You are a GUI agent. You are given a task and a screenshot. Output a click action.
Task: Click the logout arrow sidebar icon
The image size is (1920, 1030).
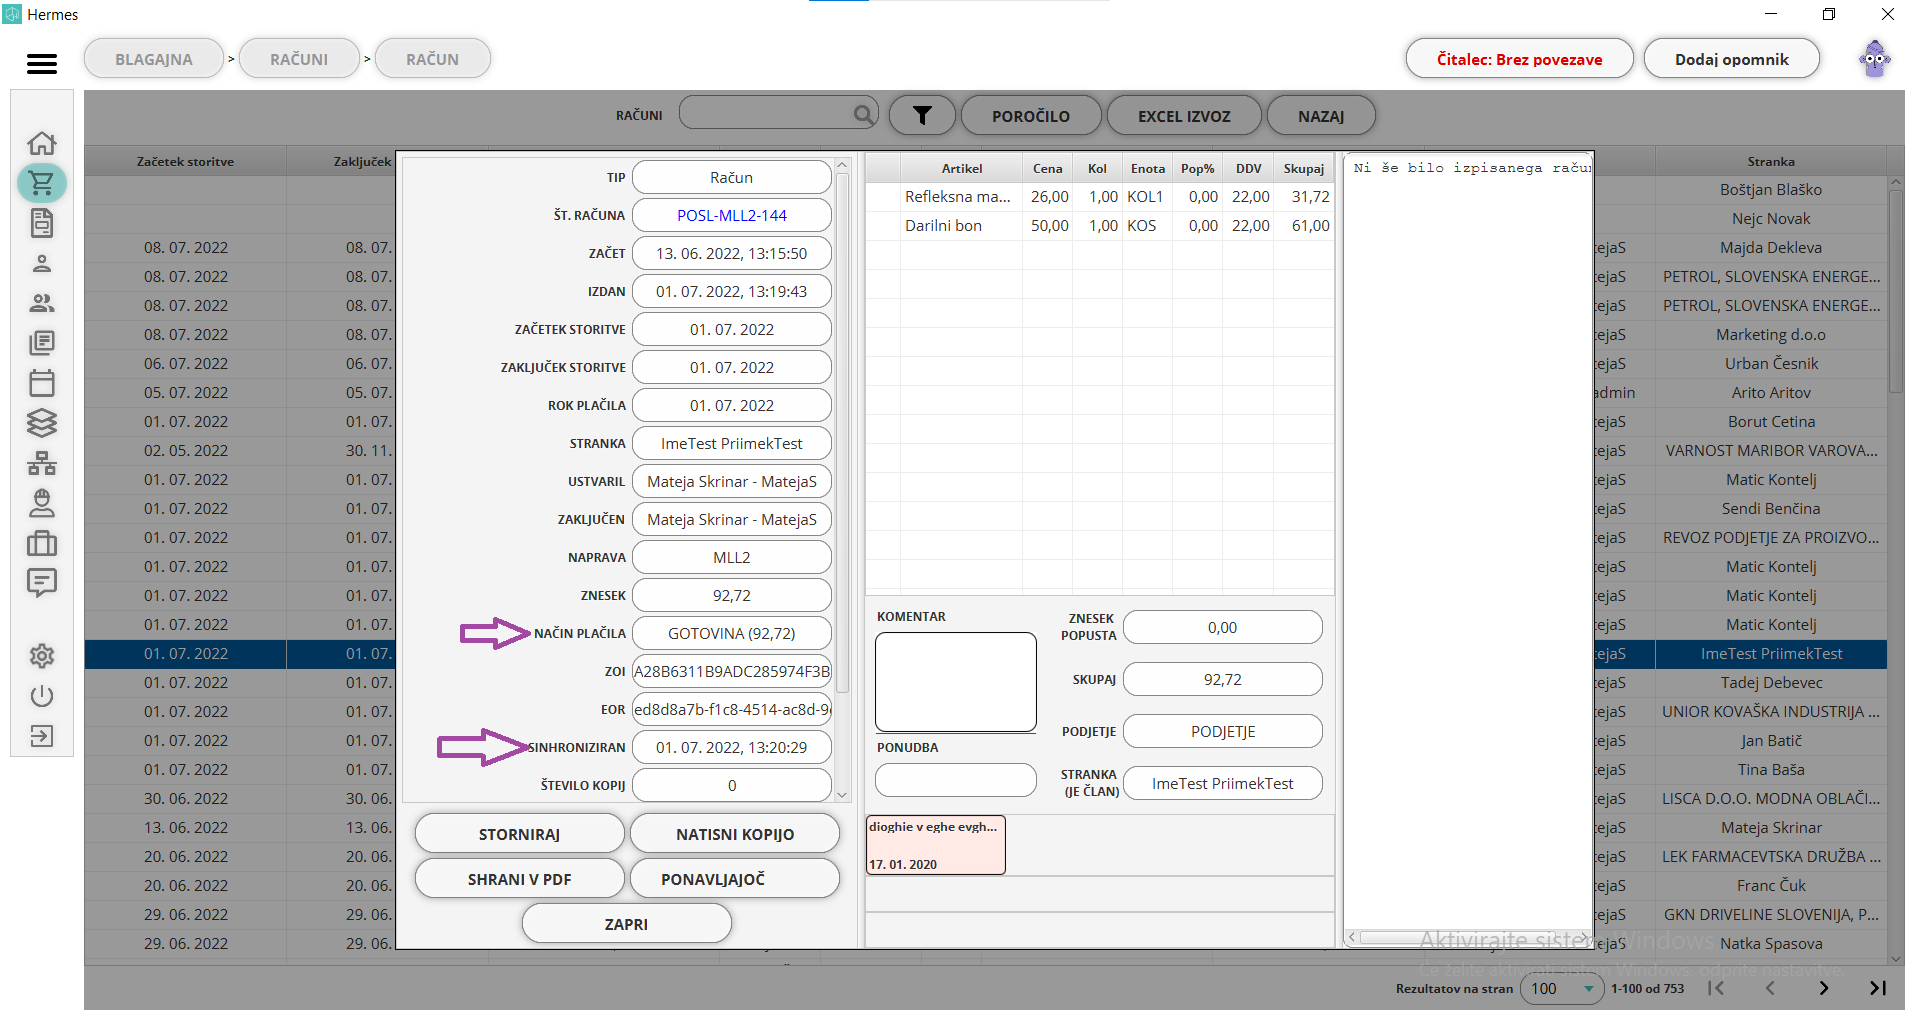coord(42,736)
